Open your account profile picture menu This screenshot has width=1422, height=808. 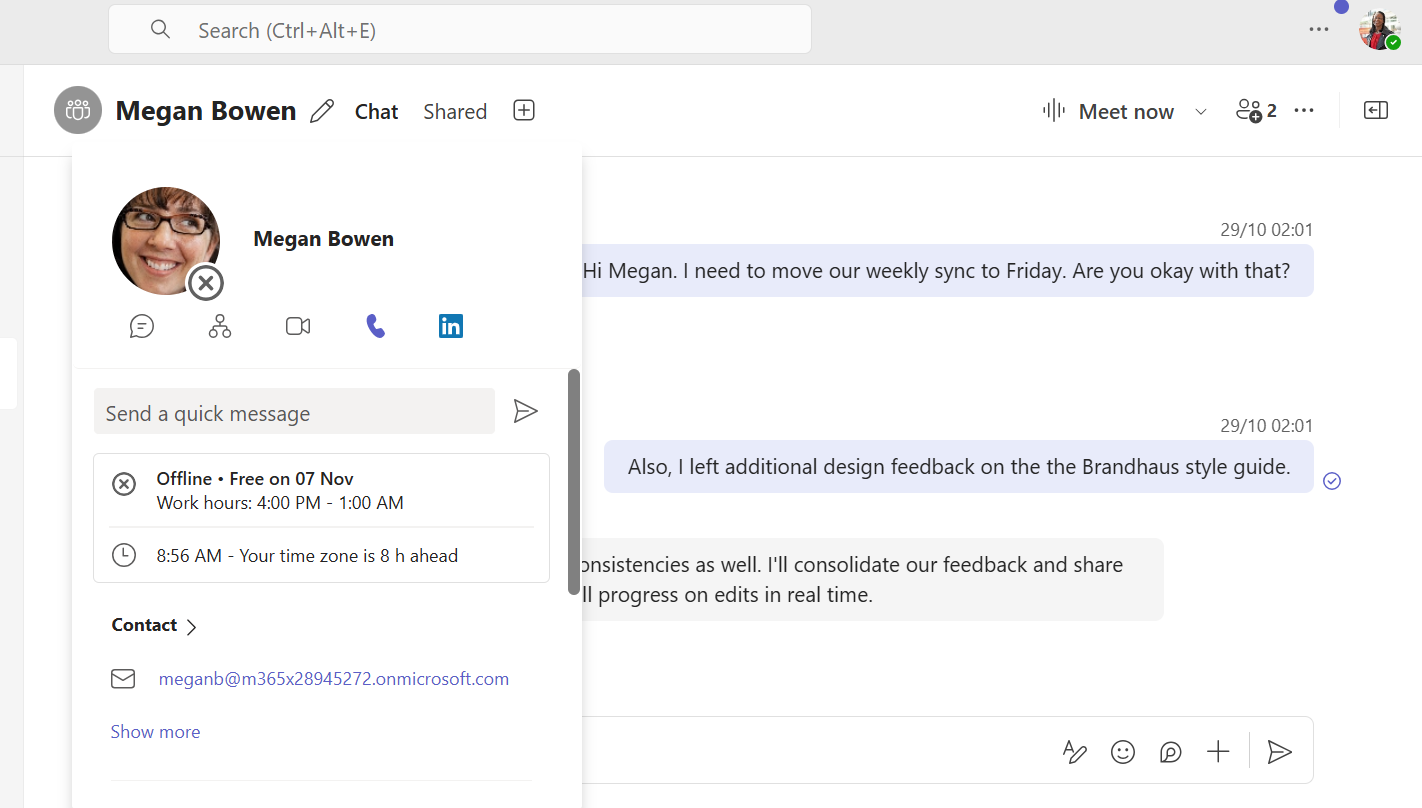(x=1379, y=30)
